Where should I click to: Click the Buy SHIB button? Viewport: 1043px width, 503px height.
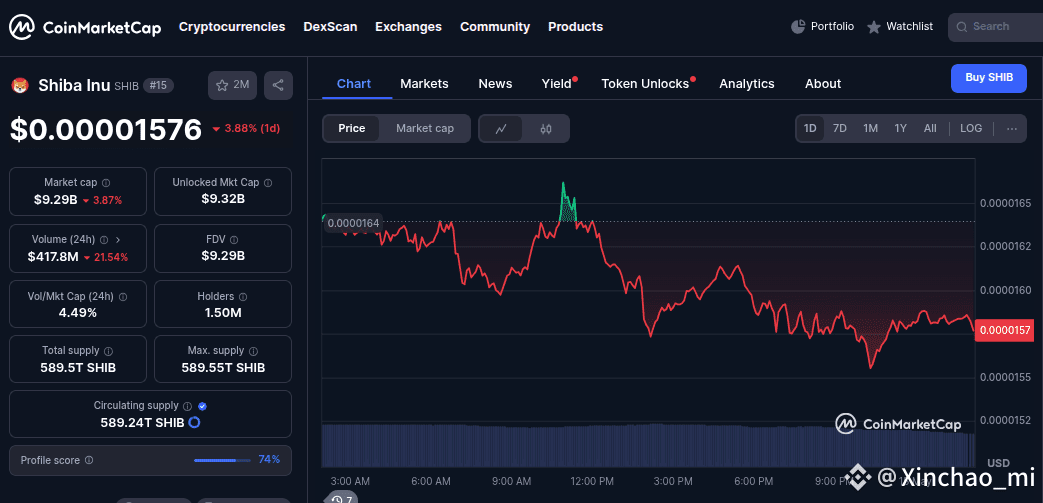pyautogui.click(x=989, y=78)
